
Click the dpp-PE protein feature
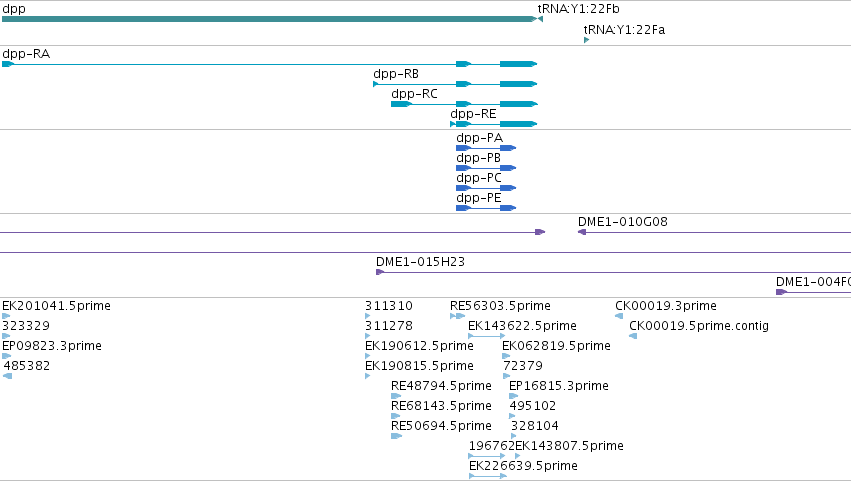coord(486,208)
